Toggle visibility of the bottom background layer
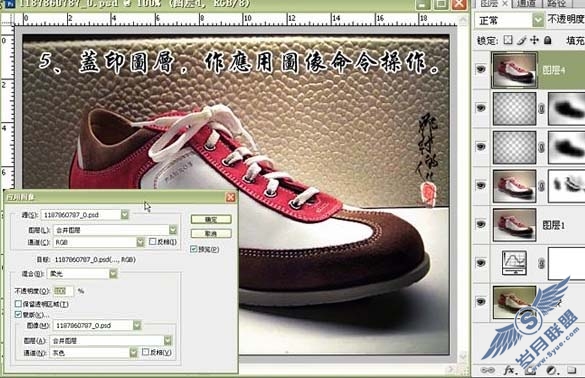This screenshot has height=378, width=585. coord(481,302)
